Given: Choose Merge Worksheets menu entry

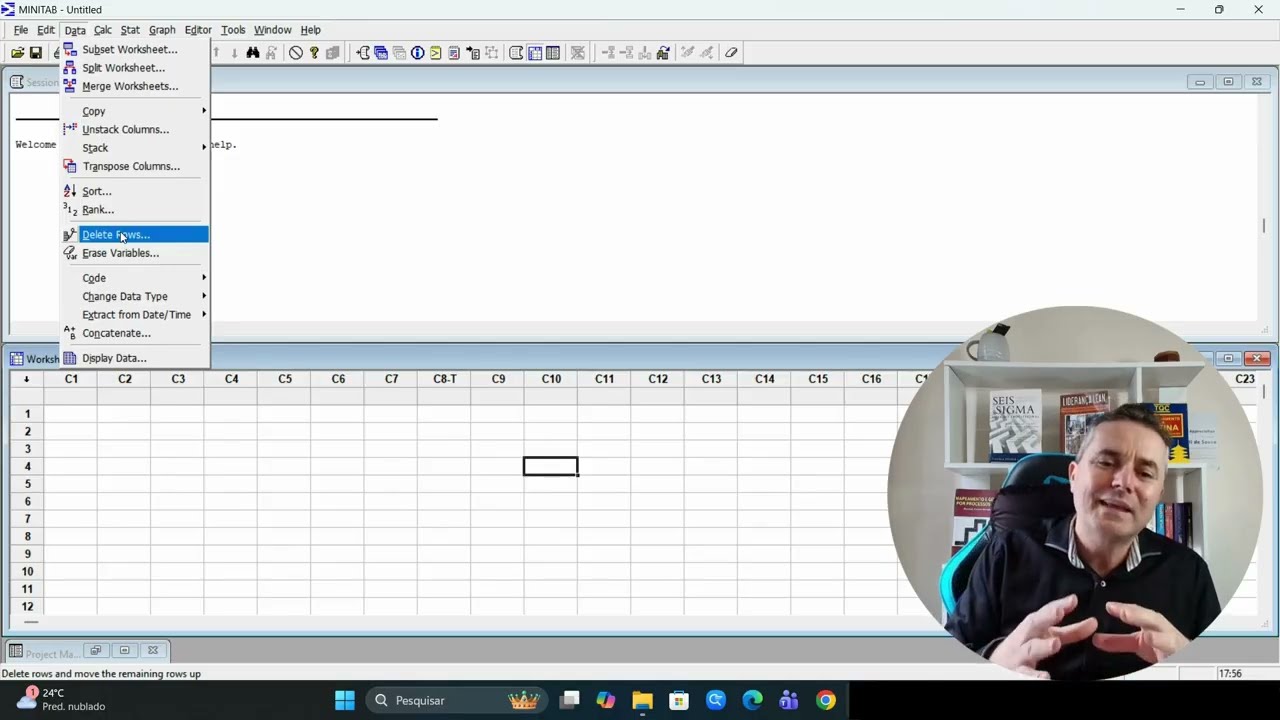Looking at the screenshot, I should pyautogui.click(x=135, y=86).
